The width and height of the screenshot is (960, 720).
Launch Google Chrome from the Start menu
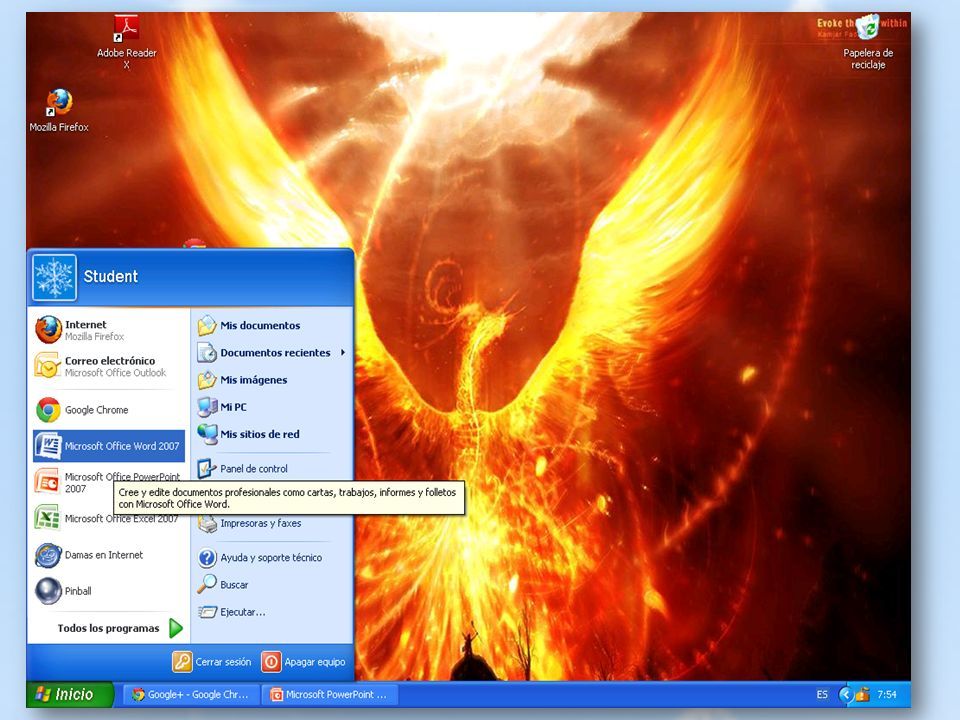(x=109, y=410)
